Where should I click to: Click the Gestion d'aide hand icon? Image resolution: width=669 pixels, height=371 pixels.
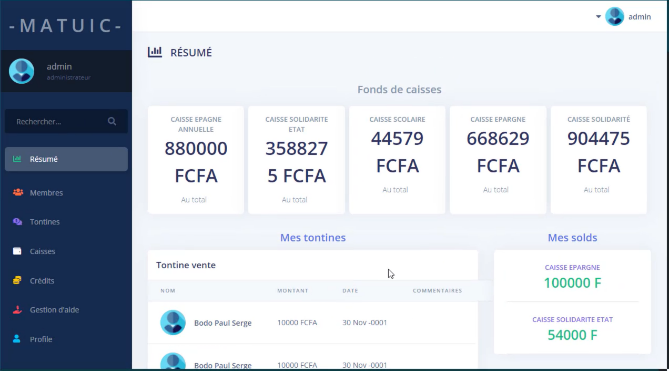(17, 310)
